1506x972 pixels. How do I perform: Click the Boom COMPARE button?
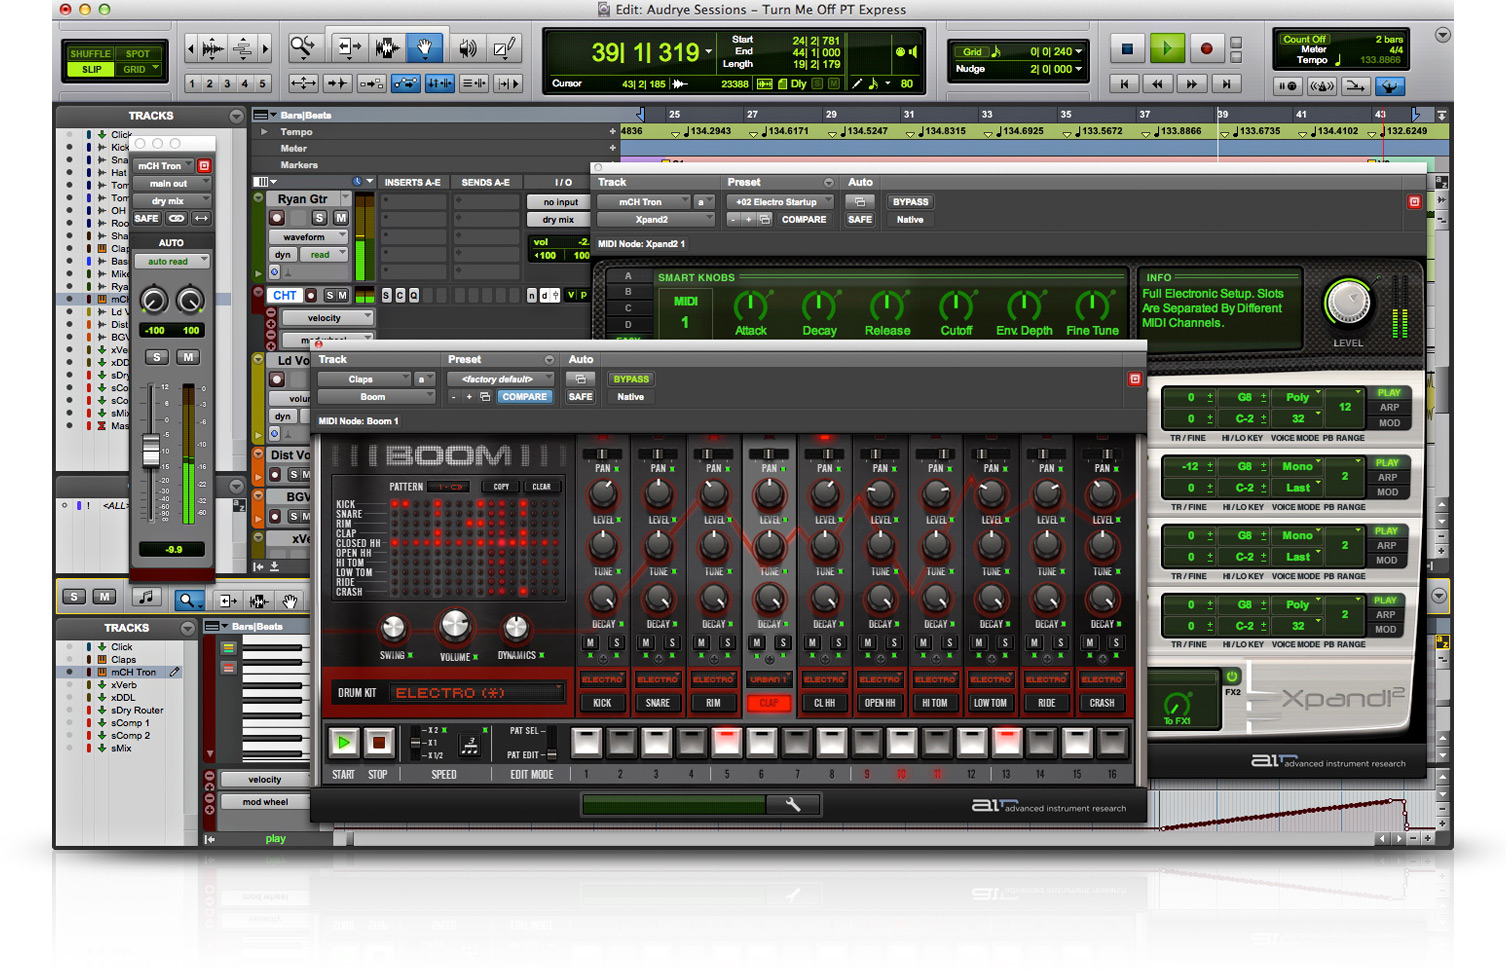[525, 397]
